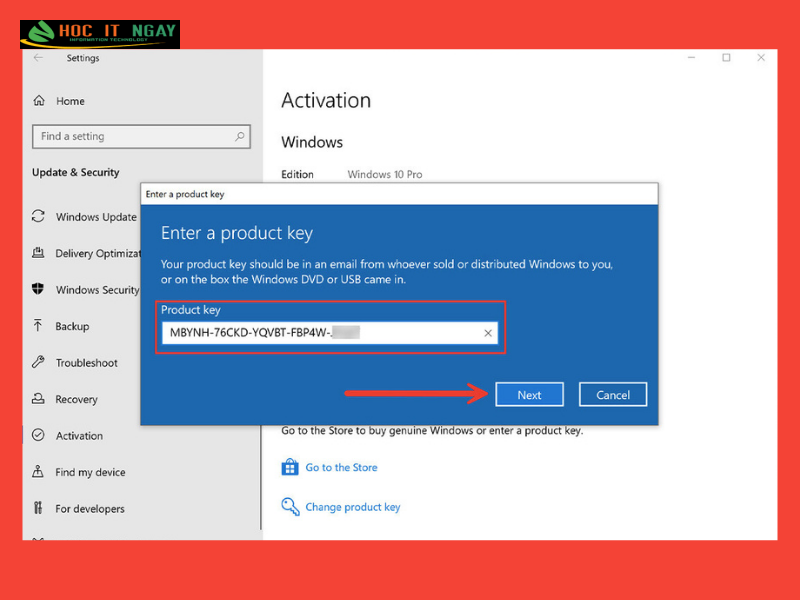Screen dimensions: 800x600
Task: Click the Windows Security shield icon
Action: click(38, 289)
